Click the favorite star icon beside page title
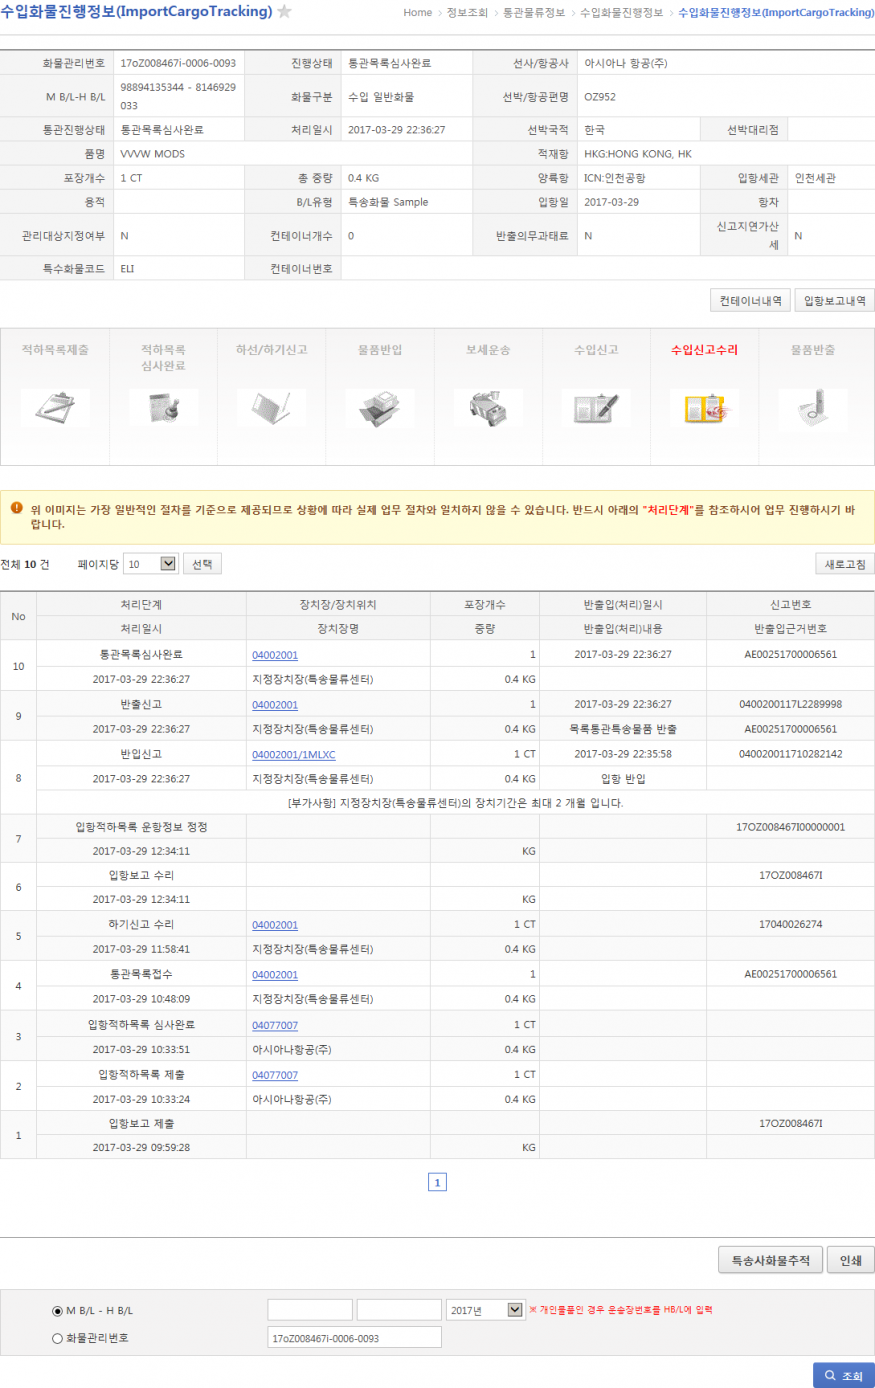The width and height of the screenshot is (875, 1388). click(284, 12)
